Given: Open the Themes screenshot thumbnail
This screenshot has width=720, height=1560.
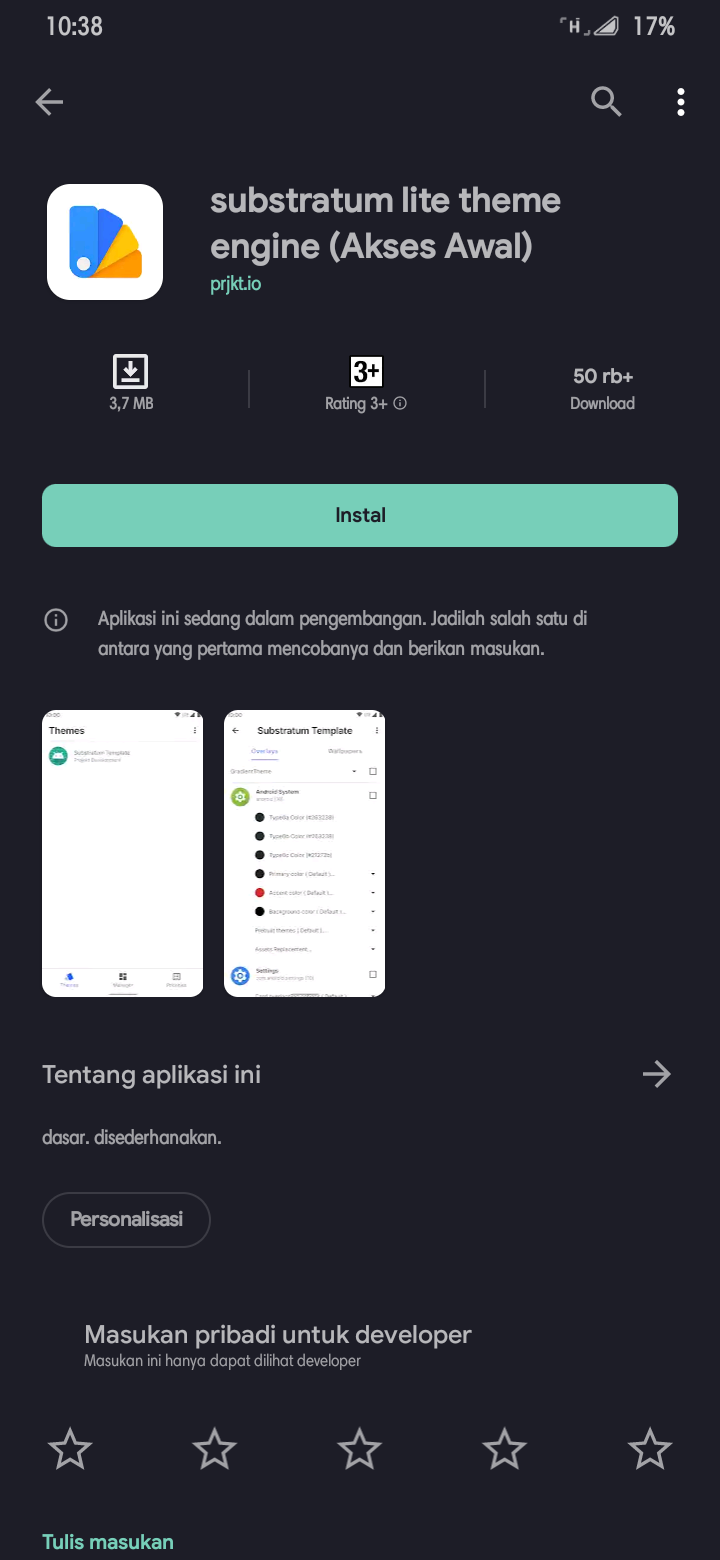Looking at the screenshot, I should point(123,854).
